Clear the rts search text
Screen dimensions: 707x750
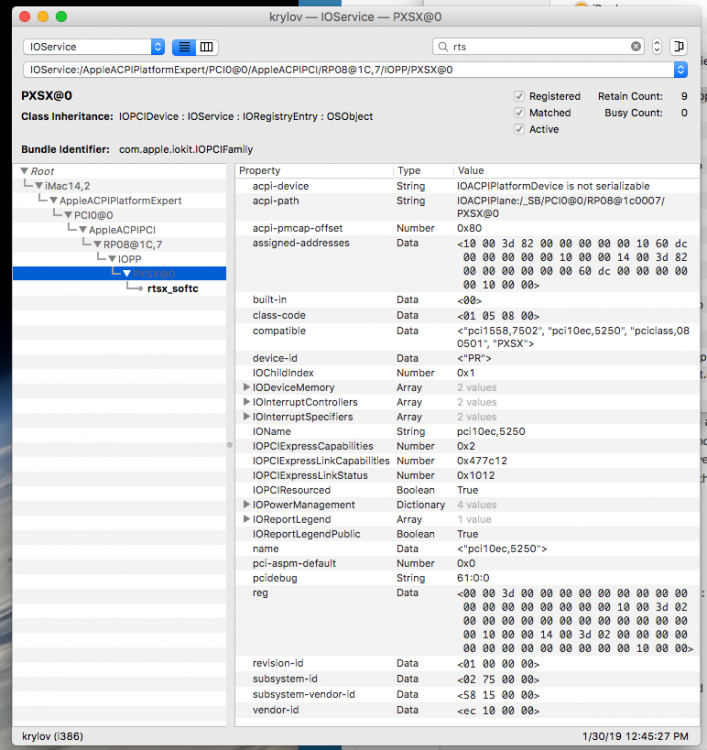tap(636, 46)
